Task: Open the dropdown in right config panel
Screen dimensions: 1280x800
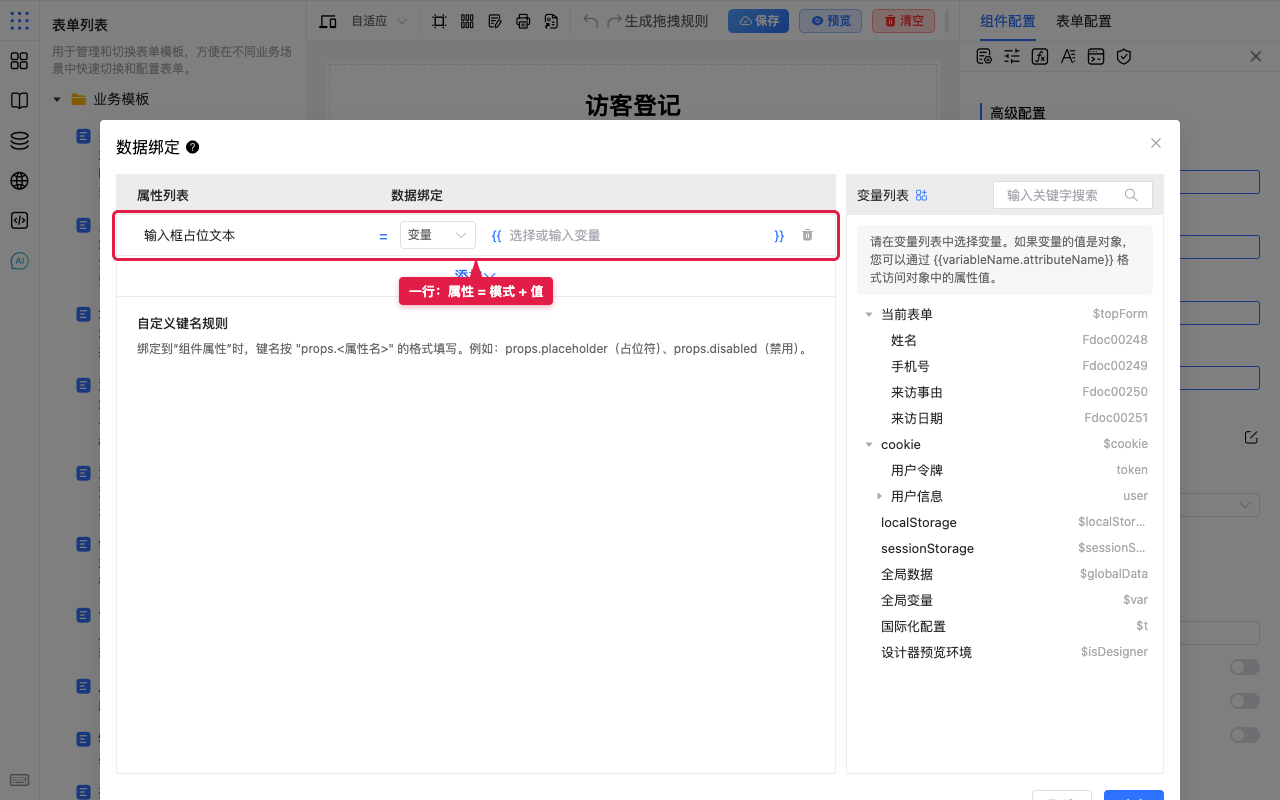Action: tap(1219, 505)
